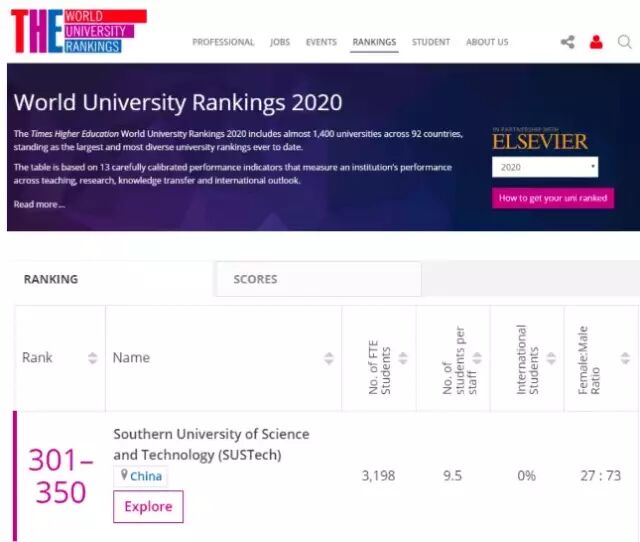Viewport: 640px width, 542px height.
Task: Sort by No. of FTE Students arrows
Action: pos(403,358)
